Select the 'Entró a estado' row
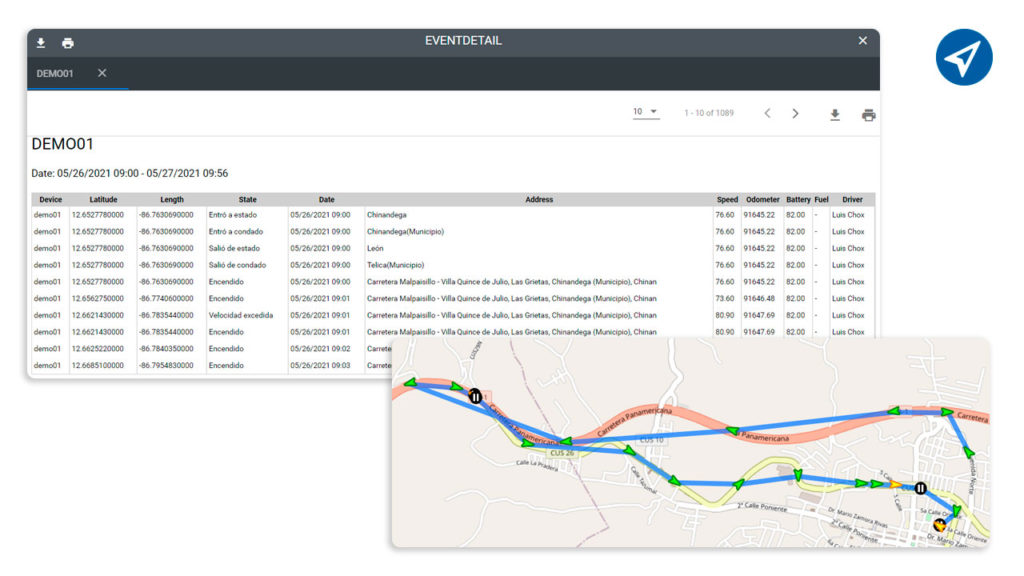 coord(453,215)
